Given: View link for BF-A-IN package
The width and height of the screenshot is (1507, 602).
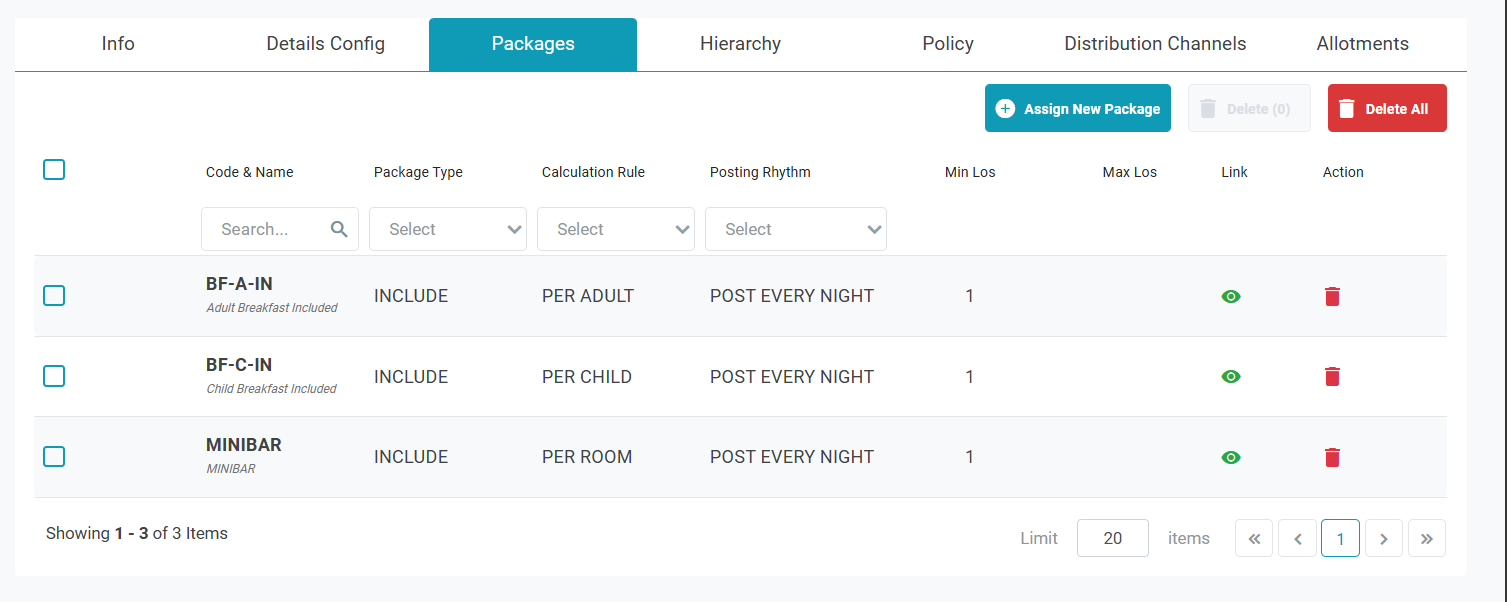Looking at the screenshot, I should (1231, 296).
